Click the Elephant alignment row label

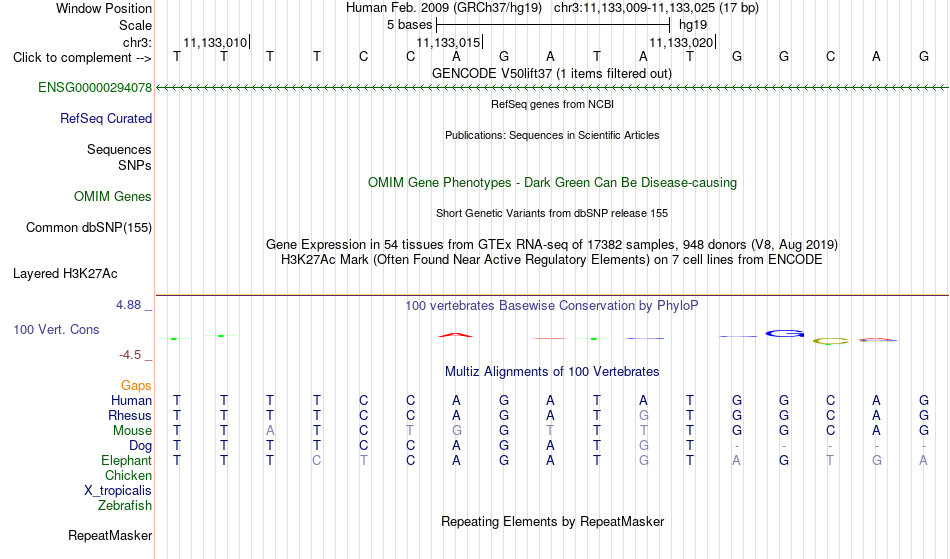pos(126,461)
